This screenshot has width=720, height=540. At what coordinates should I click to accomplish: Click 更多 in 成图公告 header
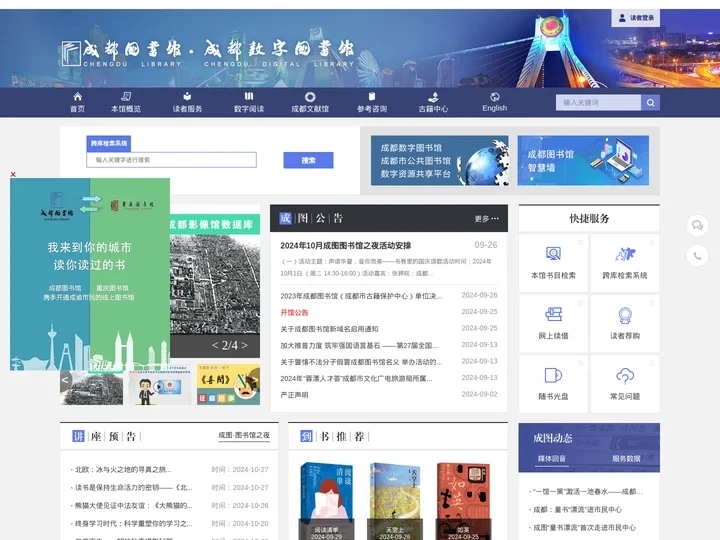coord(486,219)
